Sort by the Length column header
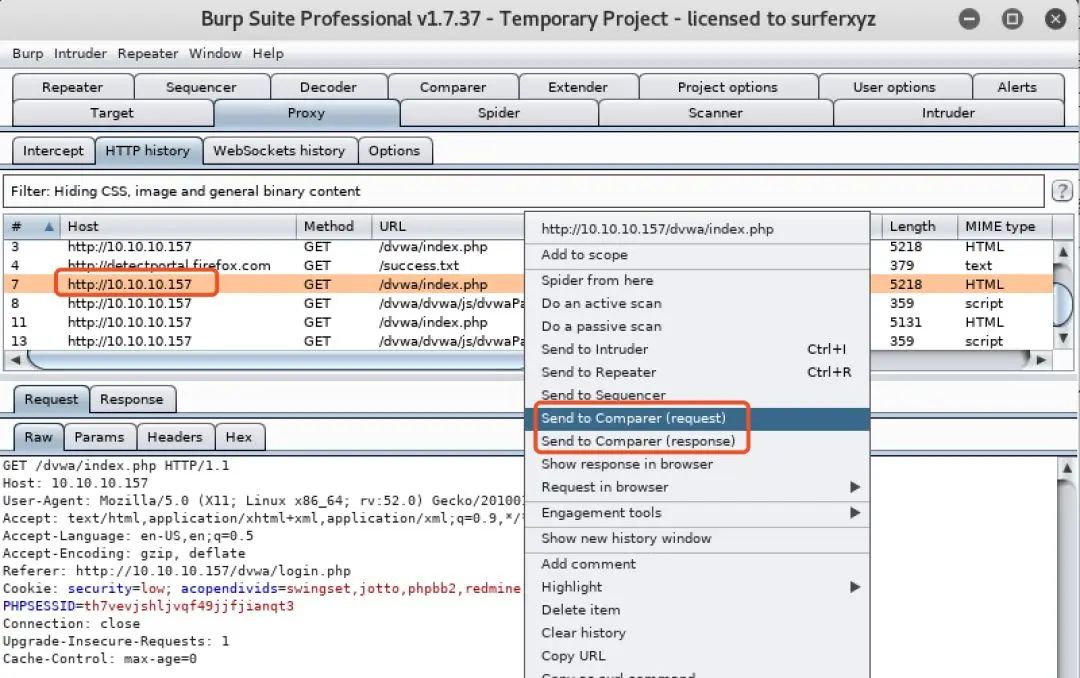The width and height of the screenshot is (1080, 678). point(920,226)
